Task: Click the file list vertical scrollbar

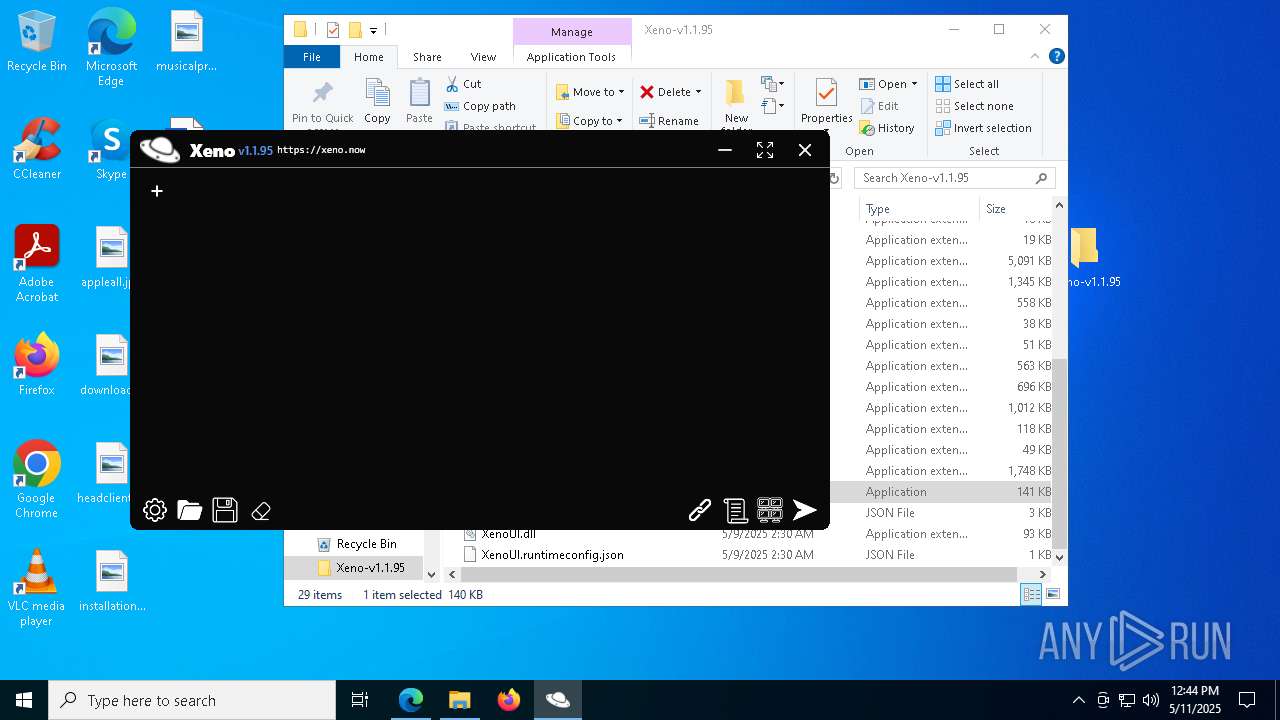Action: tap(1060, 455)
